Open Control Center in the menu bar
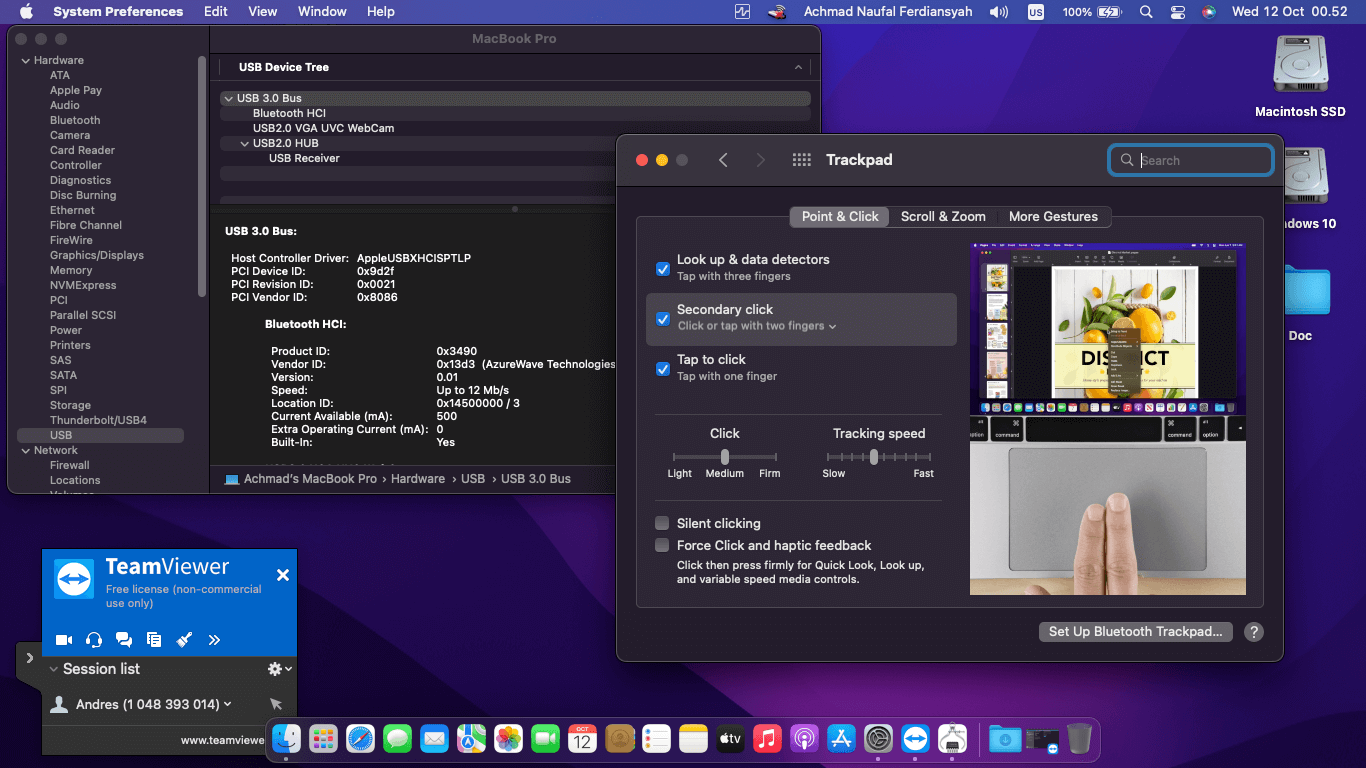The height and width of the screenshot is (768, 1366). [x=1178, y=12]
